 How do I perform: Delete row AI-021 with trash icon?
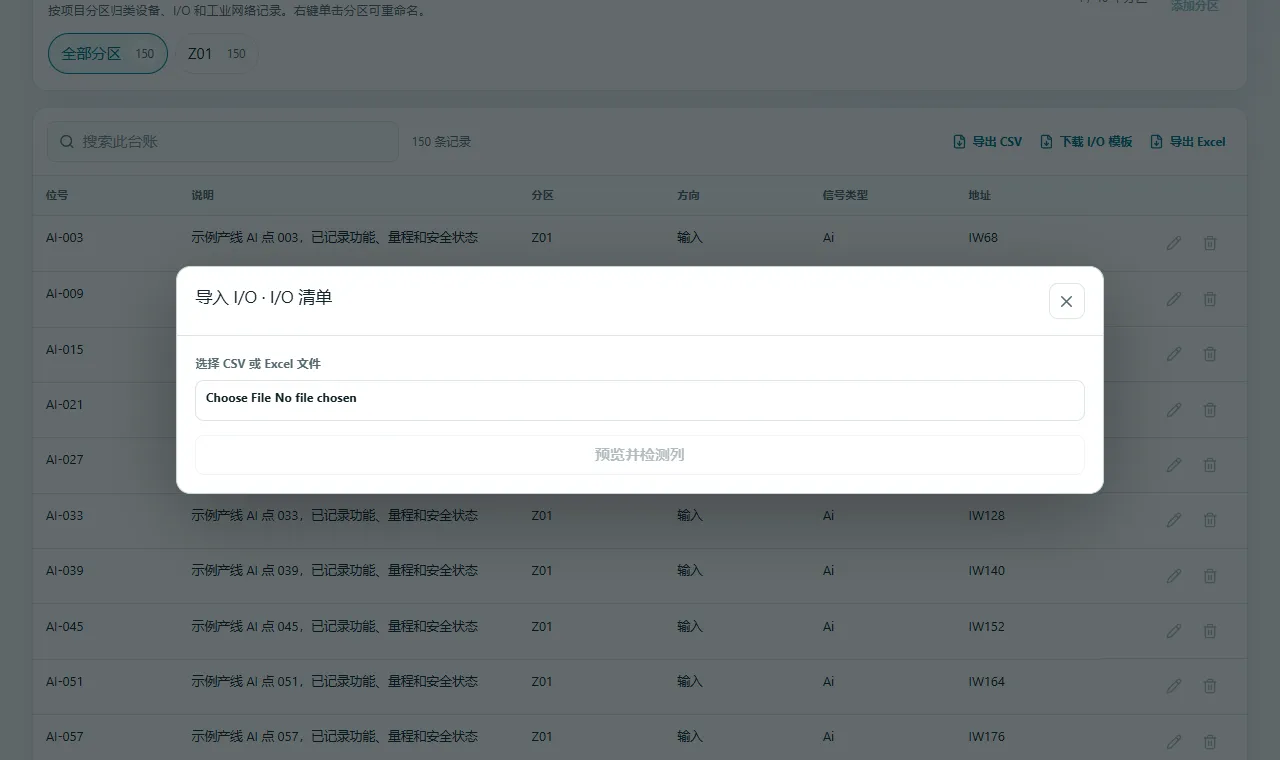point(1210,410)
